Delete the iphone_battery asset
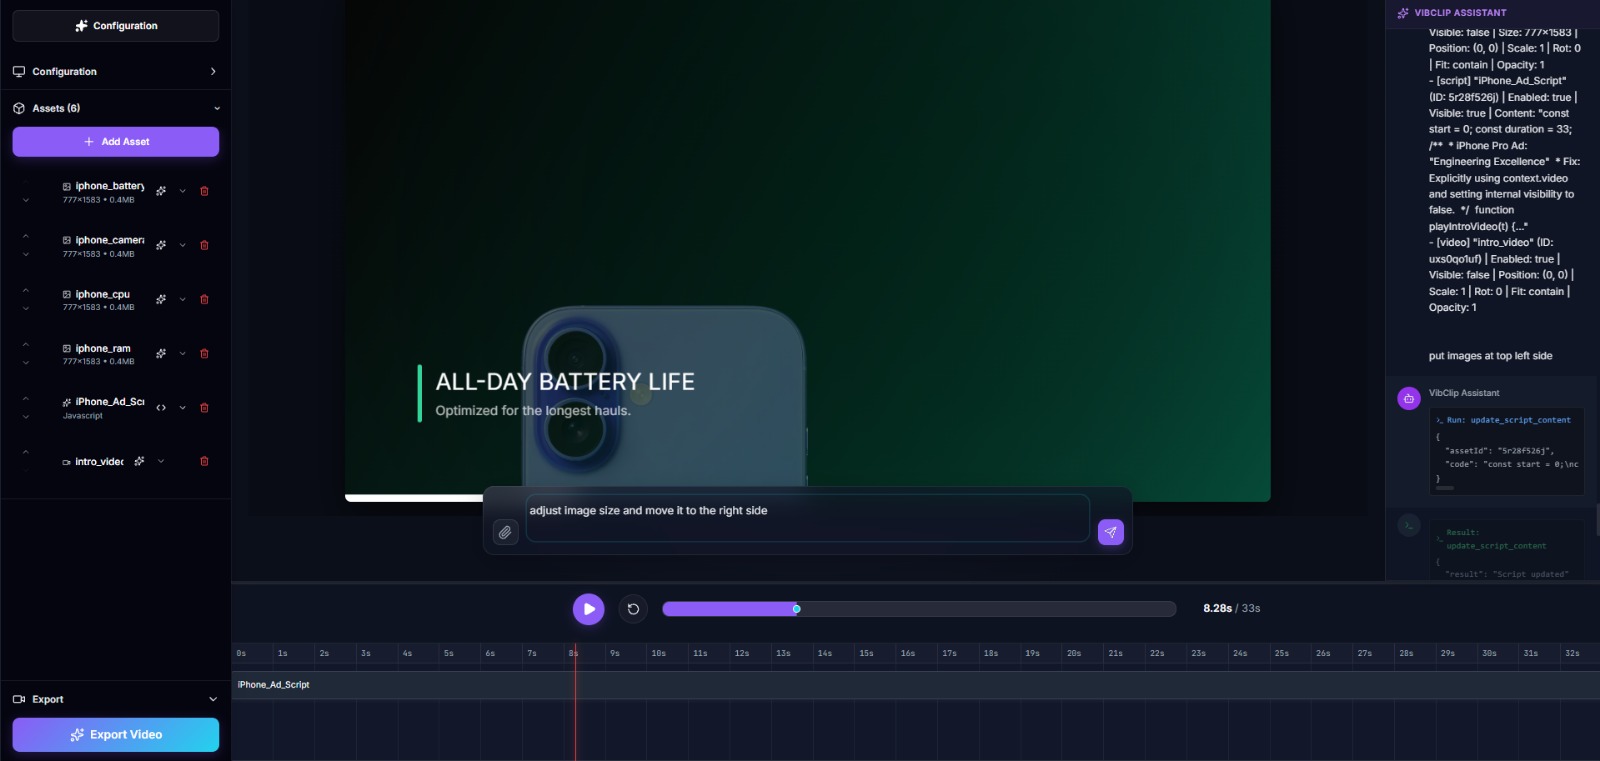Image resolution: width=1600 pixels, height=761 pixels. (204, 191)
